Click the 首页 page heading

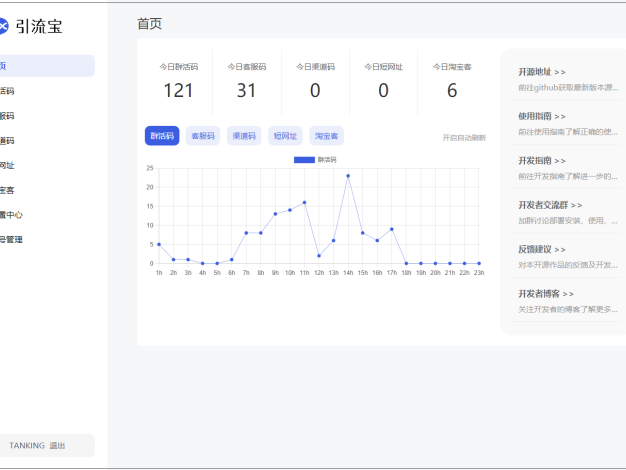click(x=149, y=24)
